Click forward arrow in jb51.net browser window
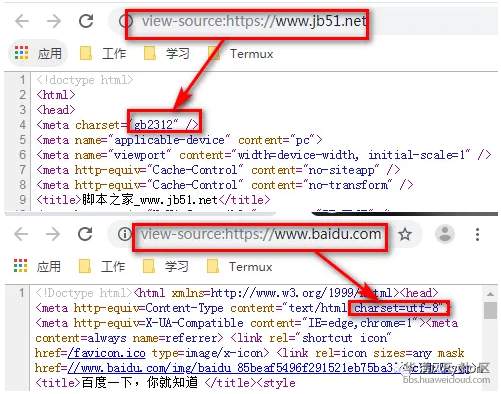This screenshot has width=501, height=394. [54, 21]
